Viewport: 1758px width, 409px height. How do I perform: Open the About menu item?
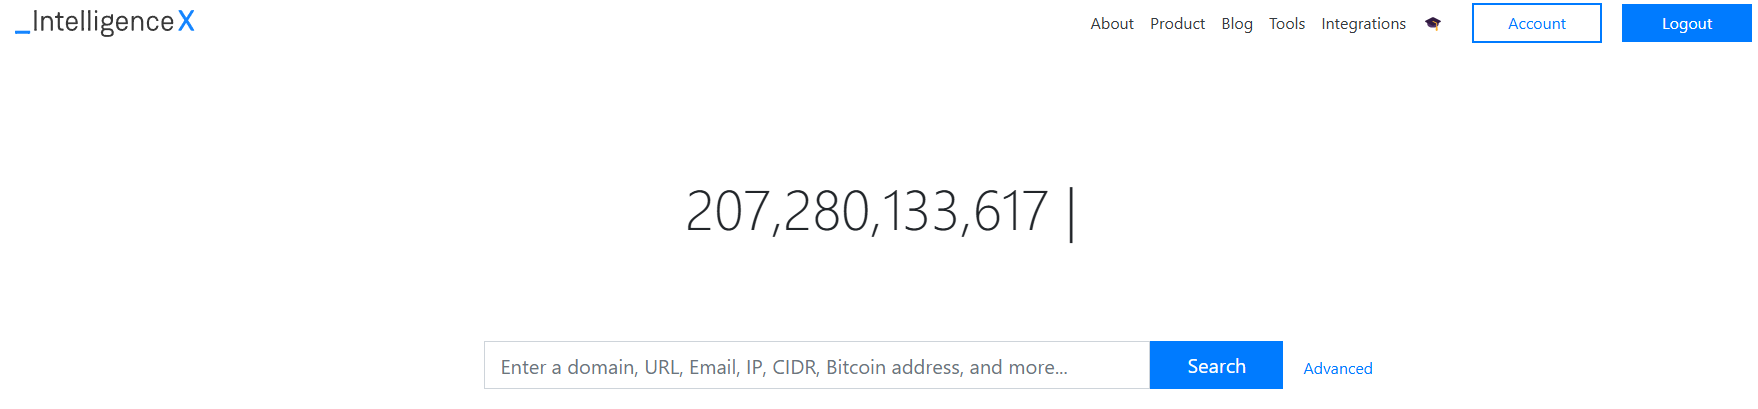[x=1112, y=23]
